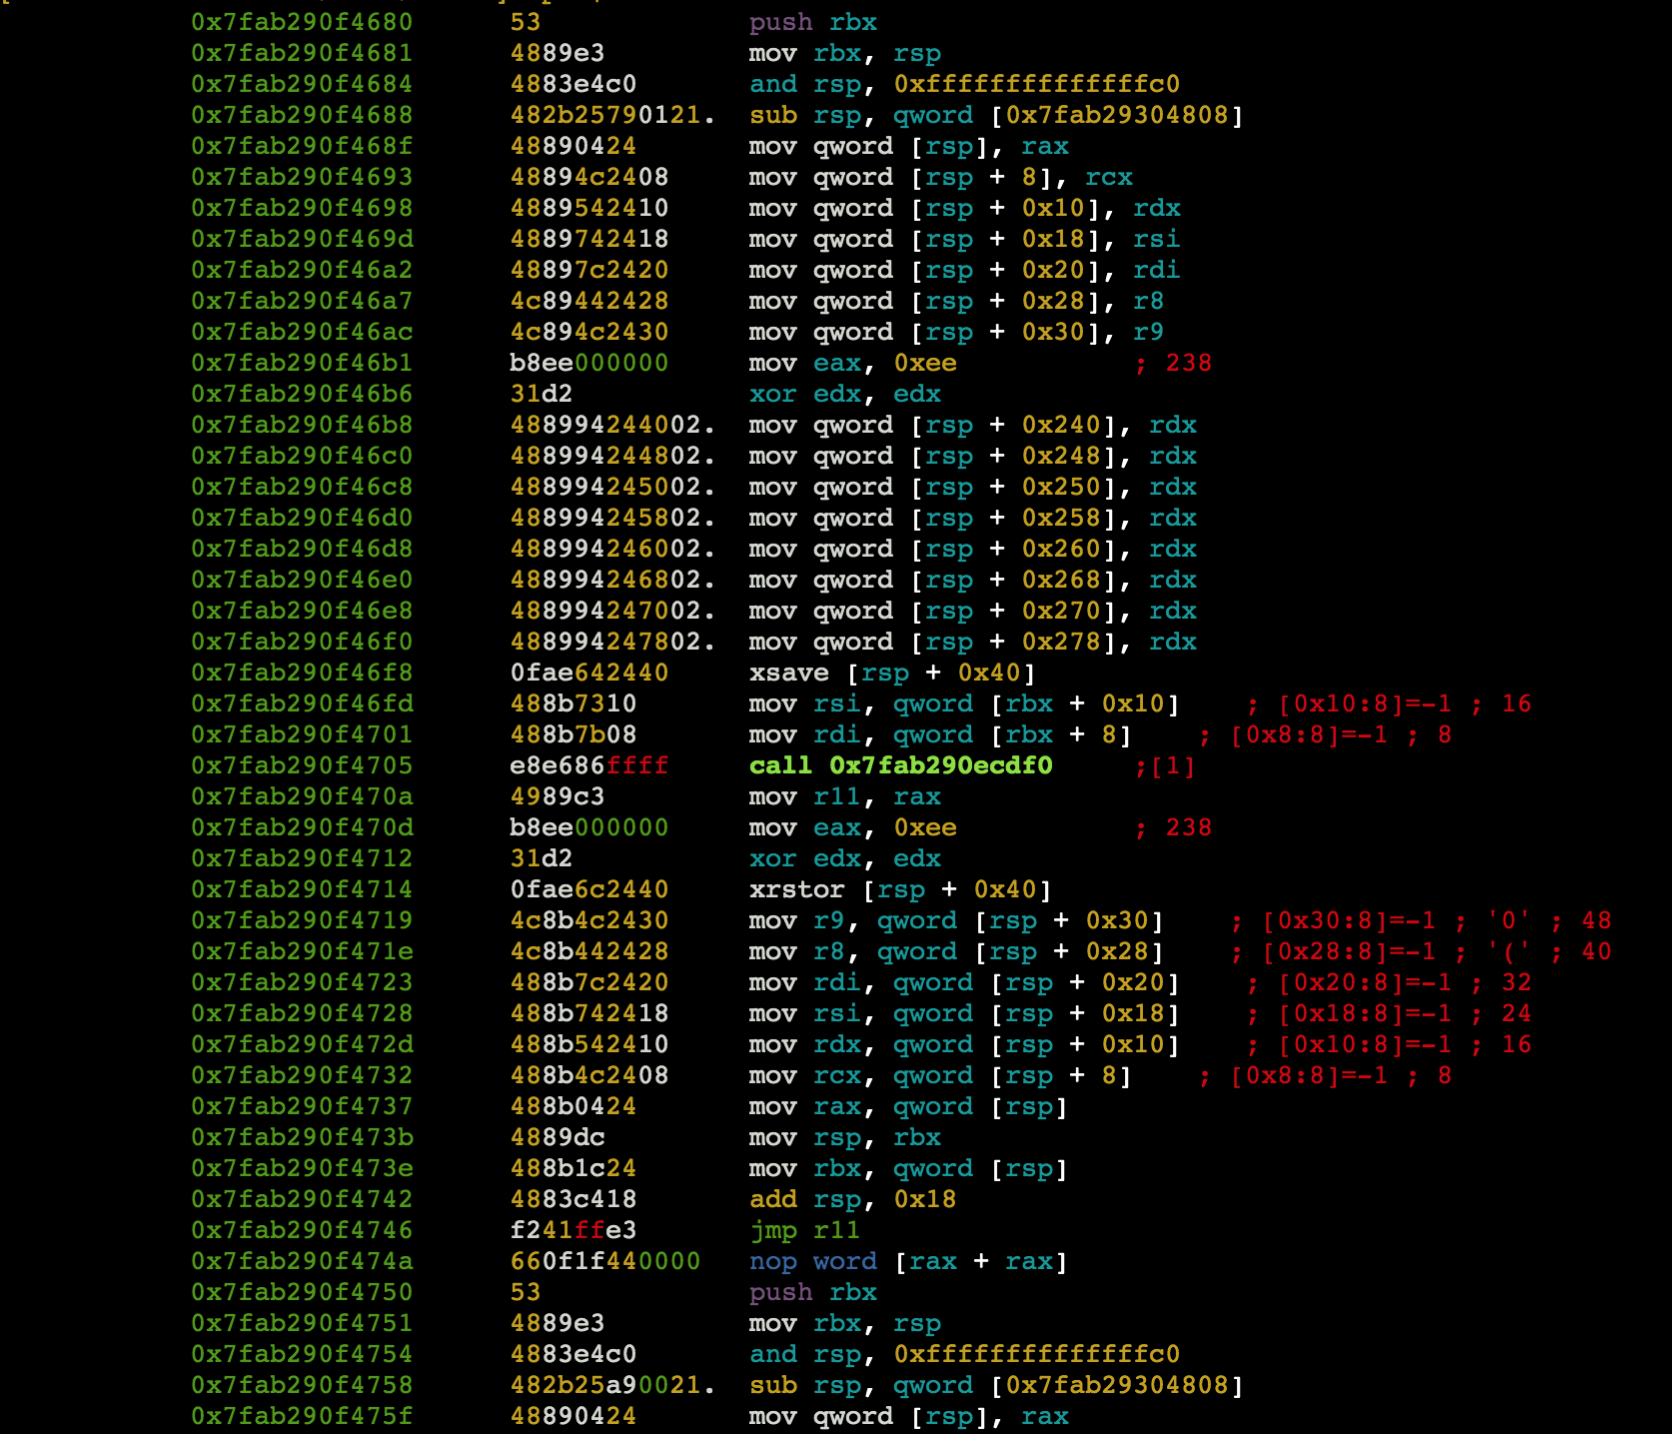Image resolution: width=1672 pixels, height=1434 pixels.
Task: Follow the call 0x7fab290ecdf0 target
Action: point(940,766)
